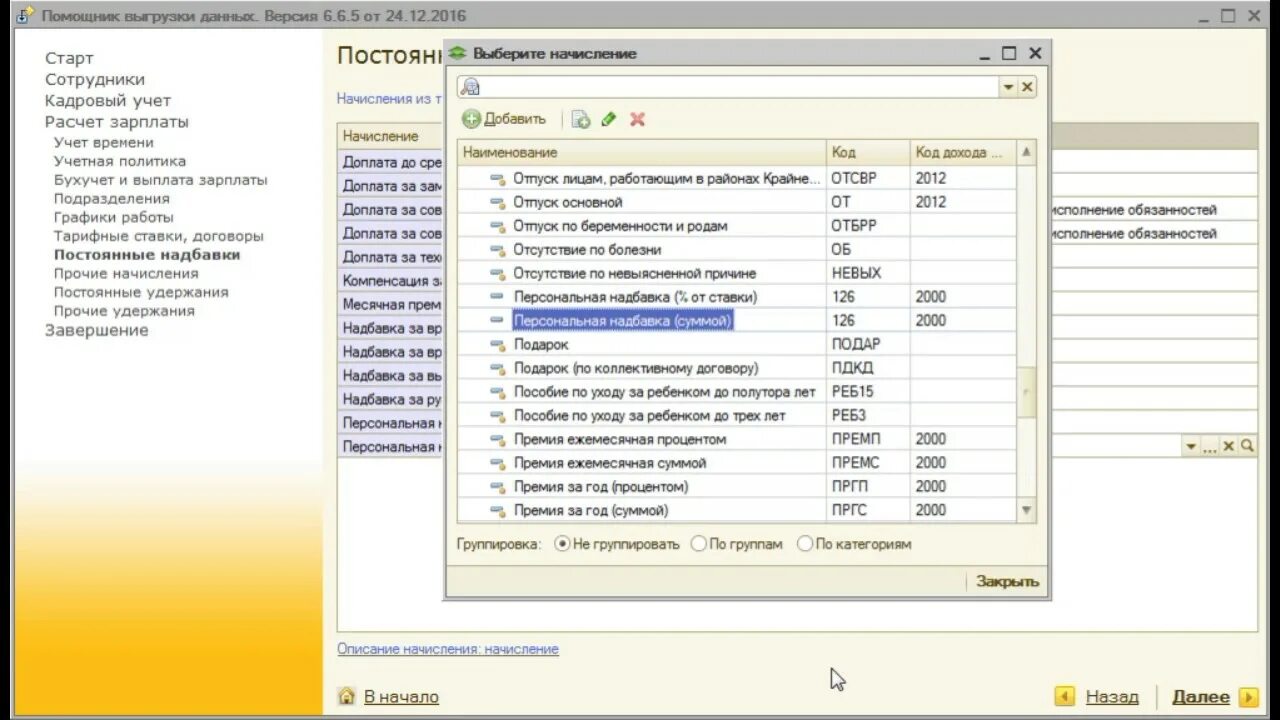Click the copy-entry icon in dialog toolbar
The height and width of the screenshot is (720, 1280).
point(581,119)
